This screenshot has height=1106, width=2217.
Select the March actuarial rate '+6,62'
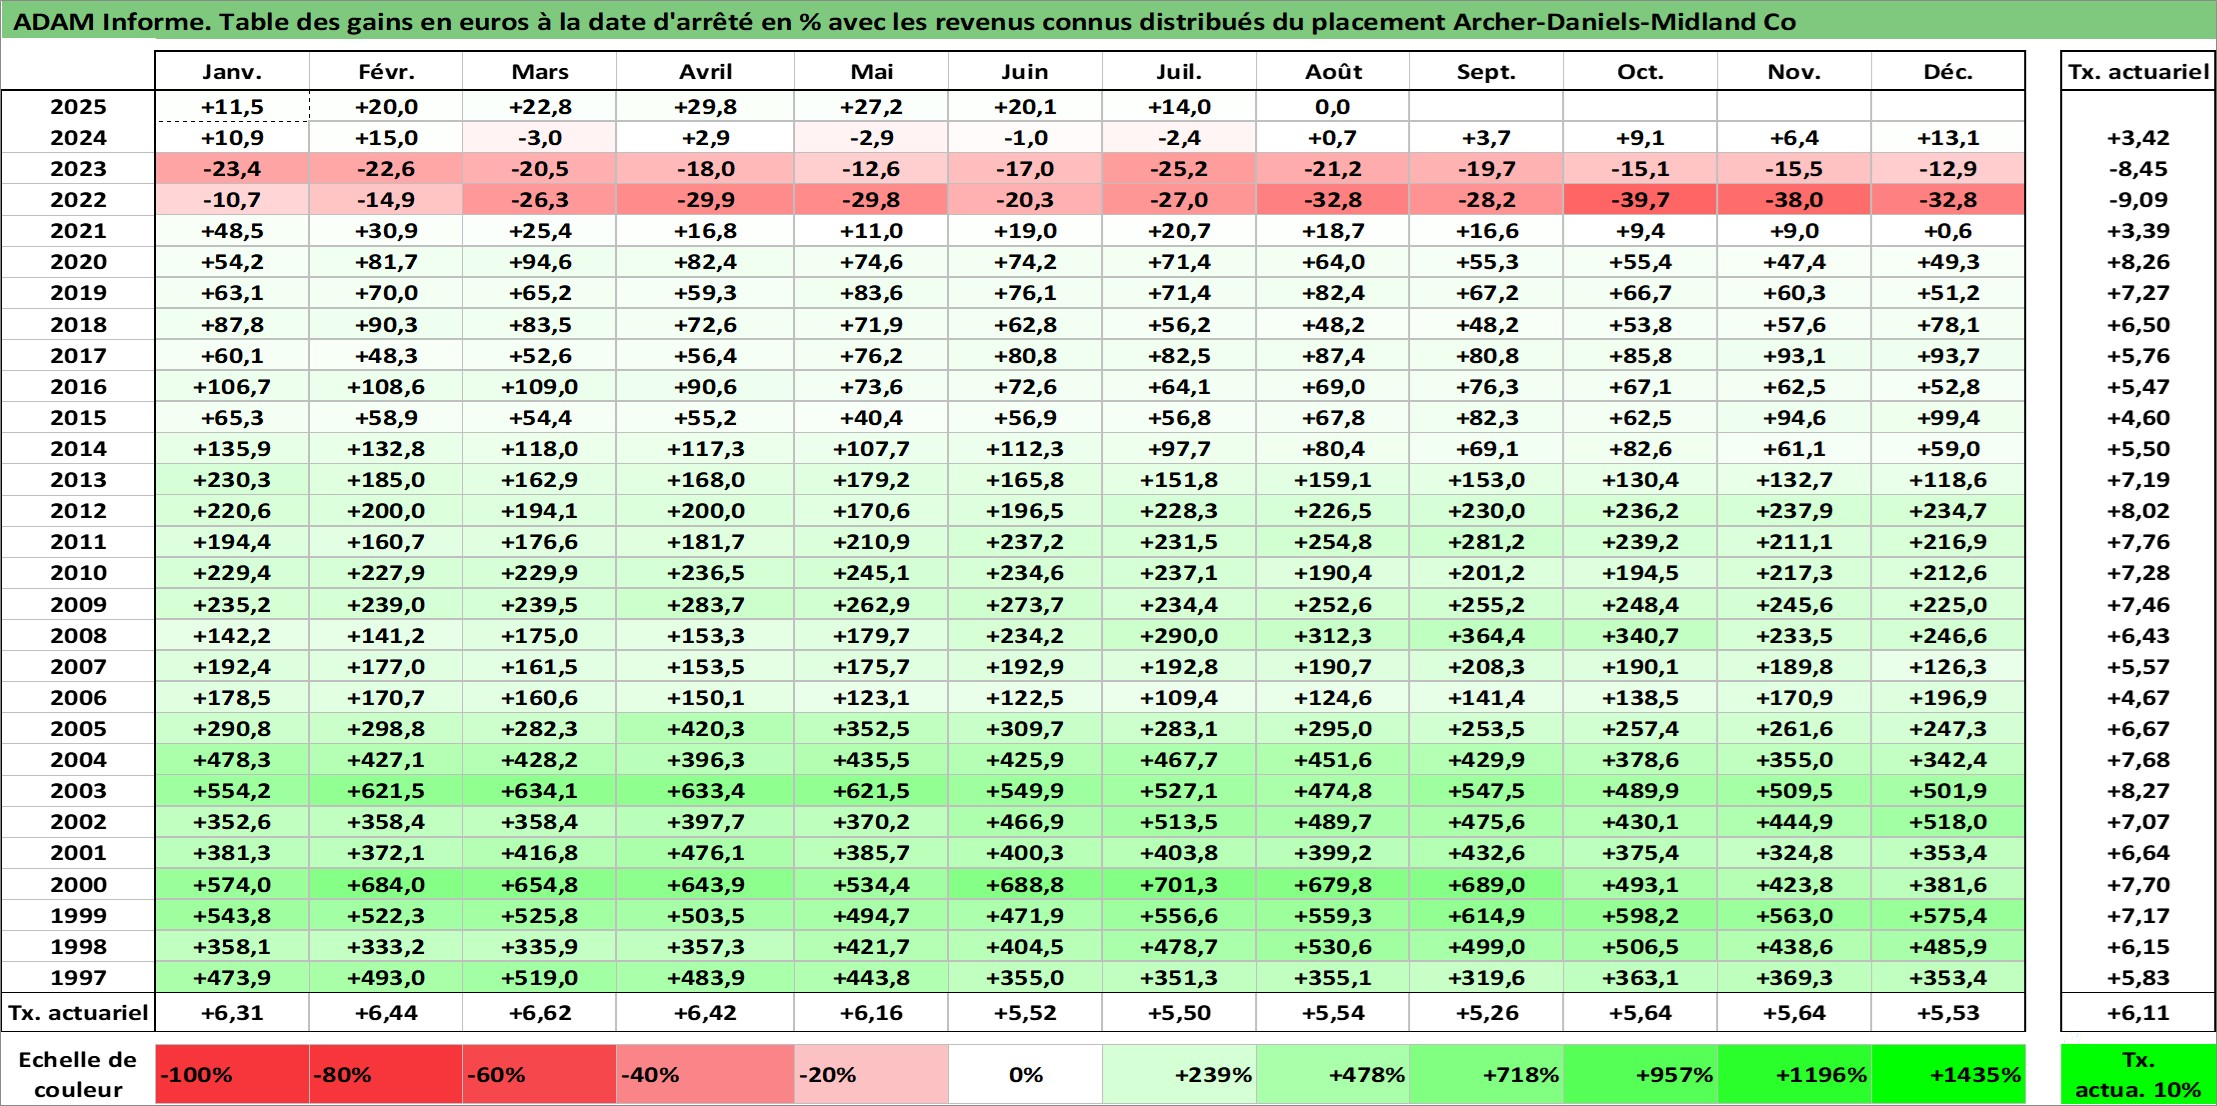tap(540, 1013)
